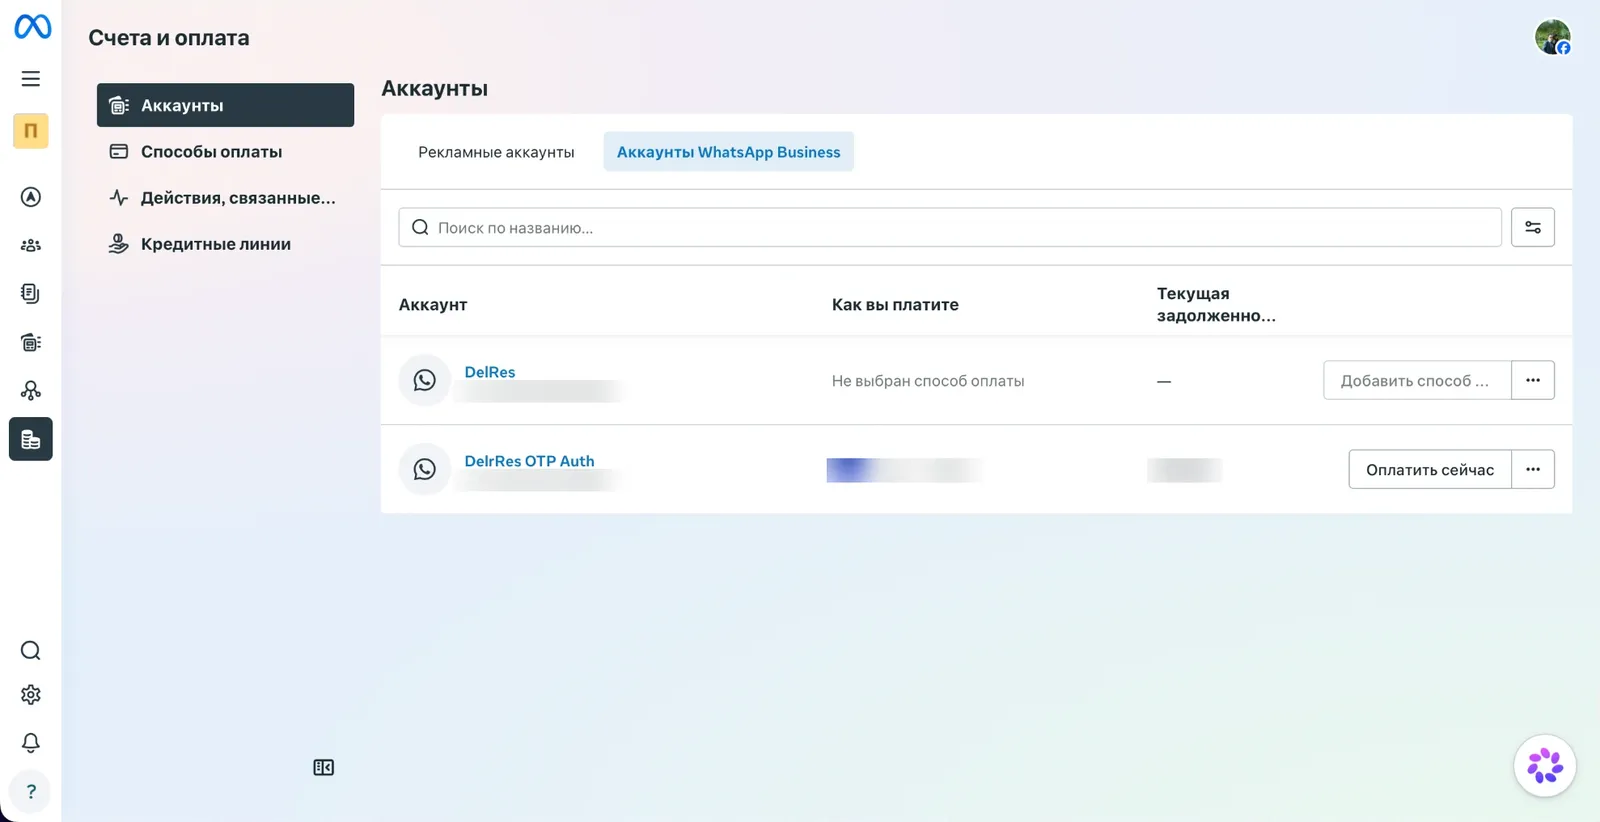
Task: Click the WhatsApp icon next to DelRes
Action: [425, 380]
